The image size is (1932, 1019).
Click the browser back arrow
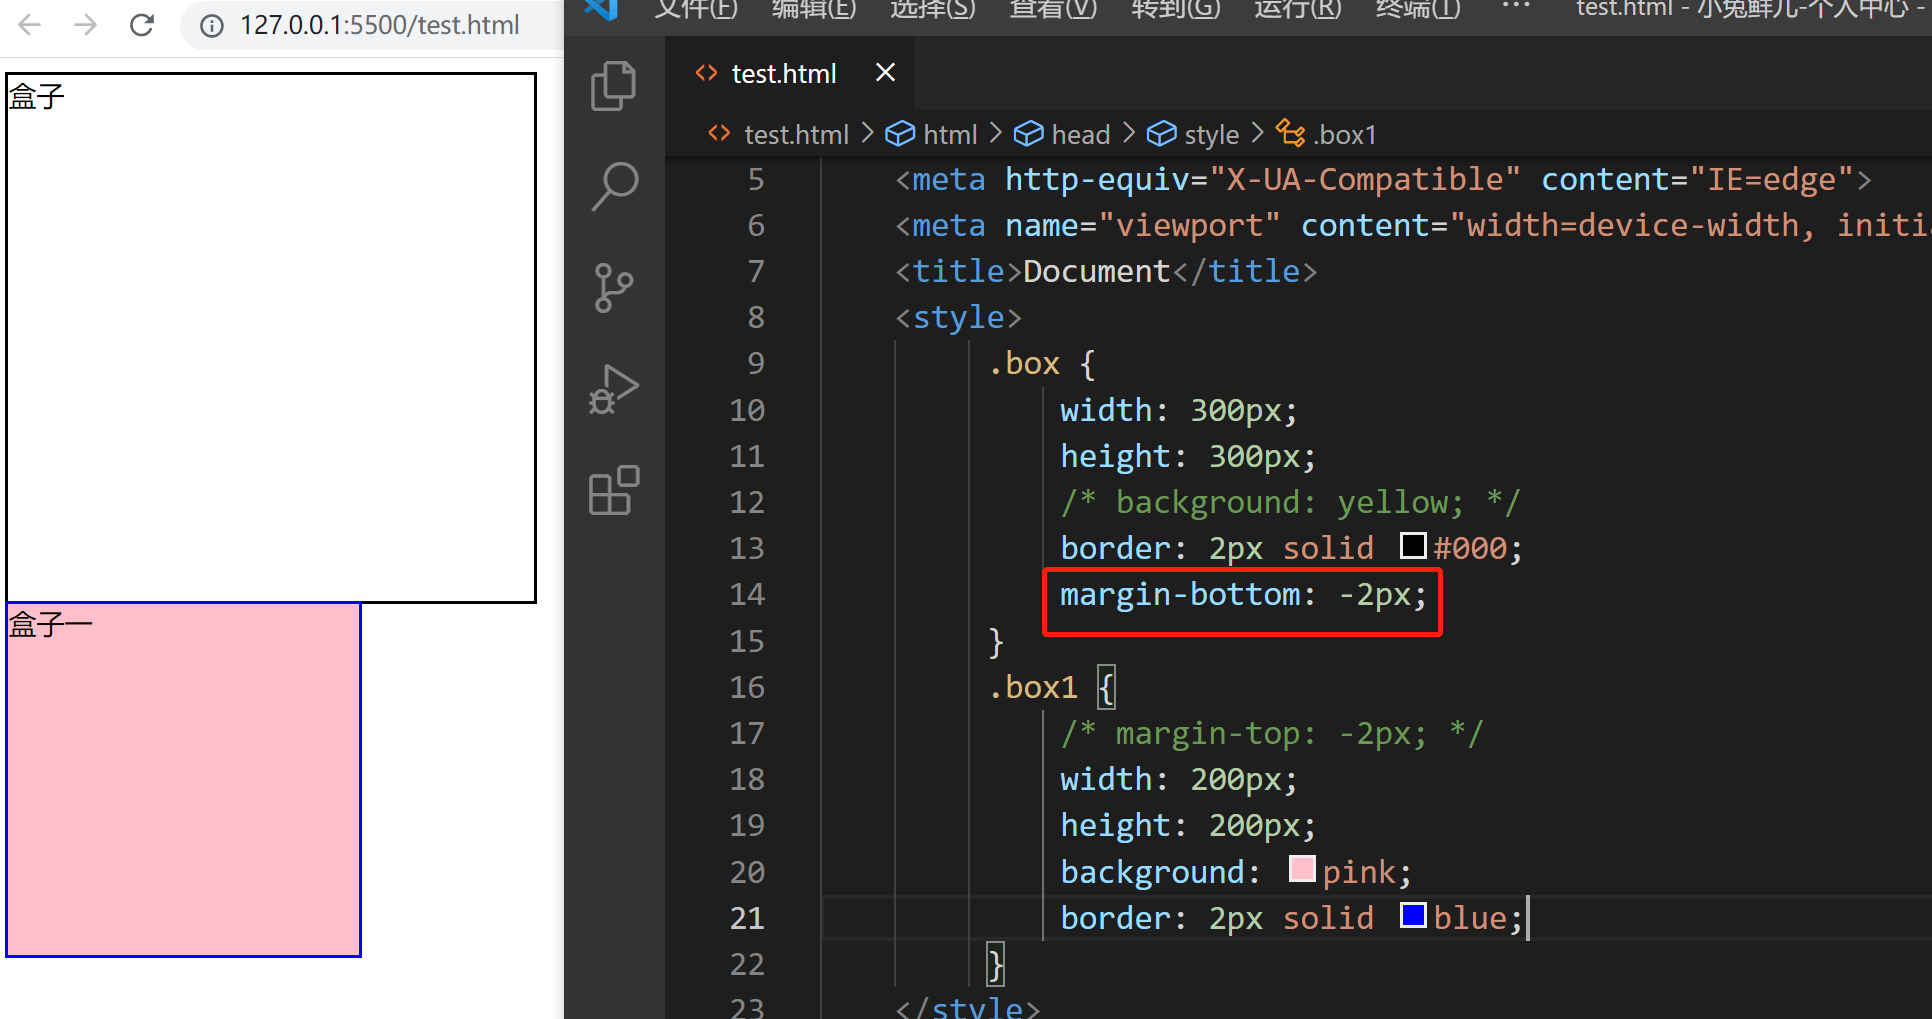[x=29, y=25]
